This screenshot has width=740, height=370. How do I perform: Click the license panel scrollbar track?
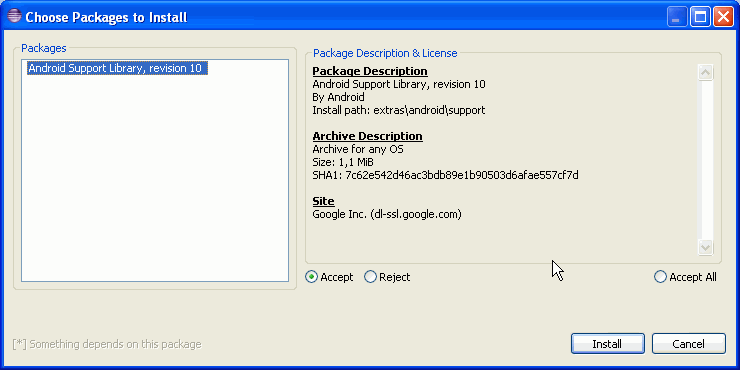(706, 160)
